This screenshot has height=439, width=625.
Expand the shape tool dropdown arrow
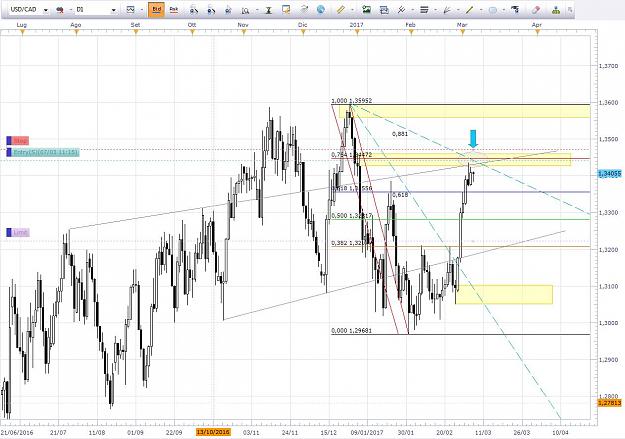click(505, 10)
